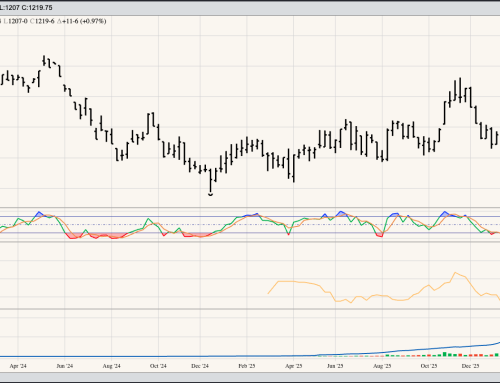Click the lowest price bar with arc marker

point(211,182)
